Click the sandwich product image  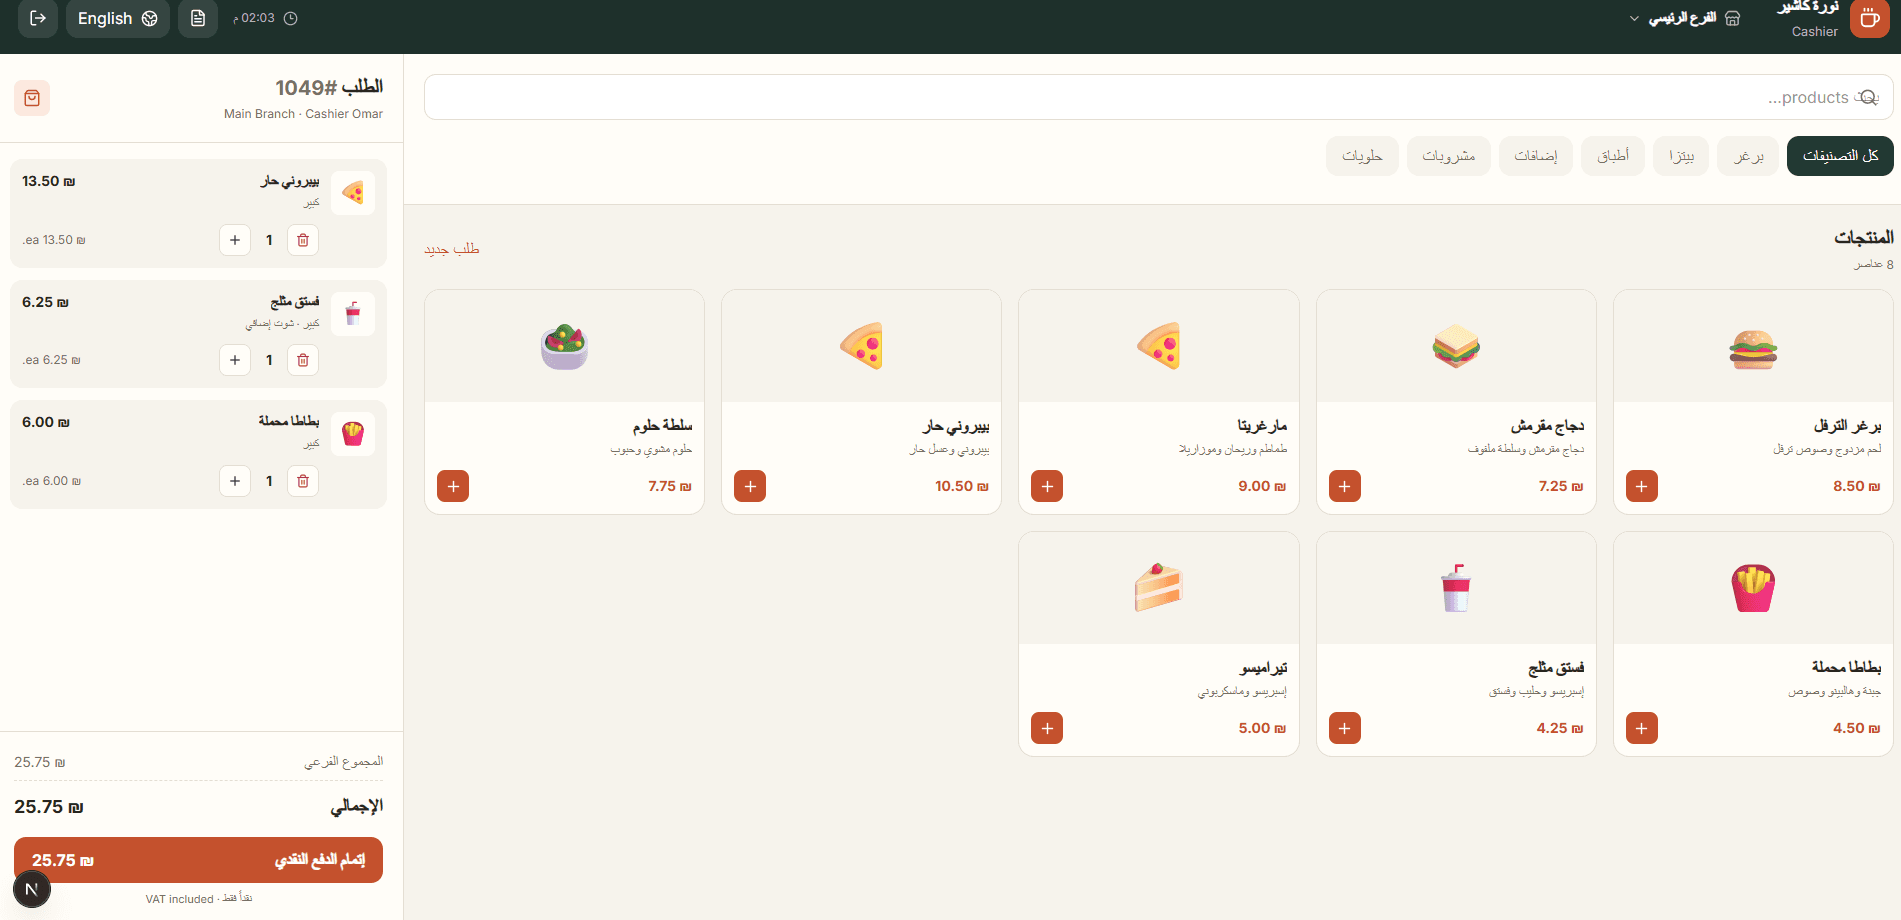[x=1456, y=346]
